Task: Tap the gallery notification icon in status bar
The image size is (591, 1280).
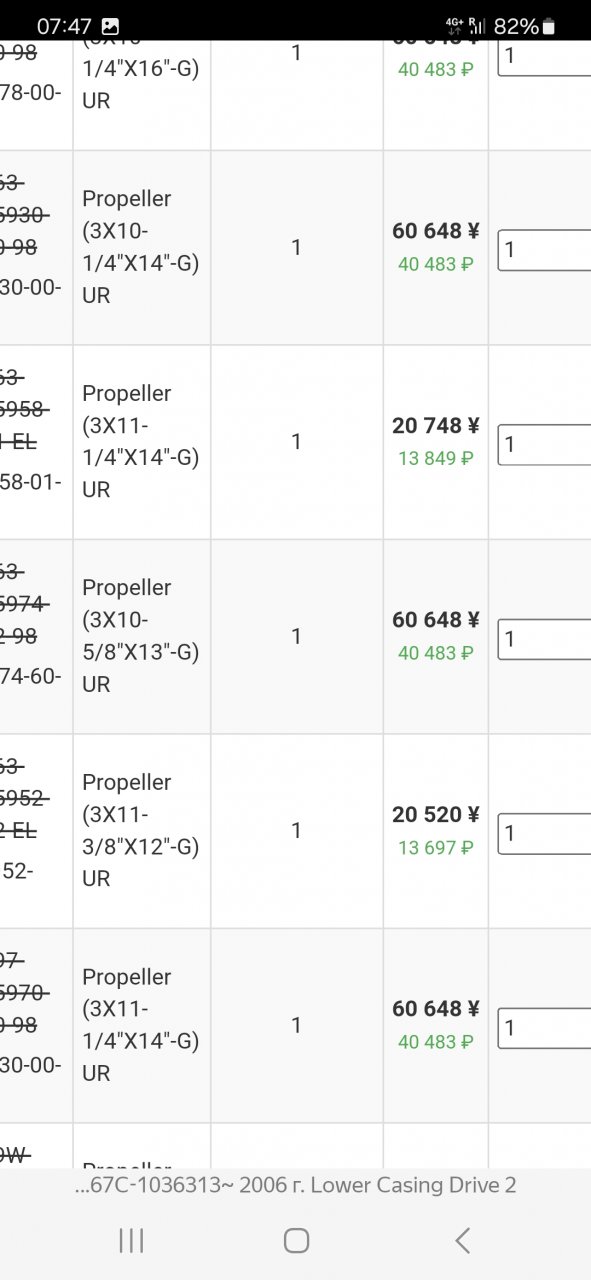Action: 111,27
